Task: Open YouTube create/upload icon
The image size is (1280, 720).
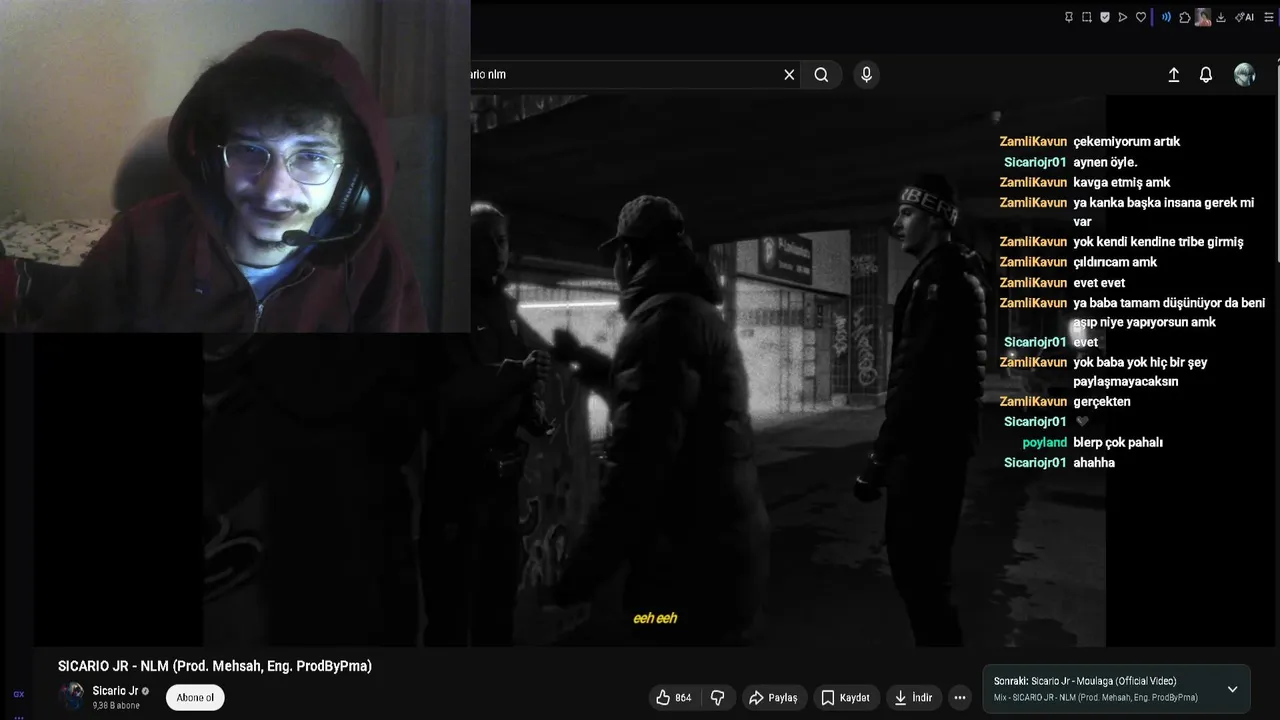Action: [1174, 75]
